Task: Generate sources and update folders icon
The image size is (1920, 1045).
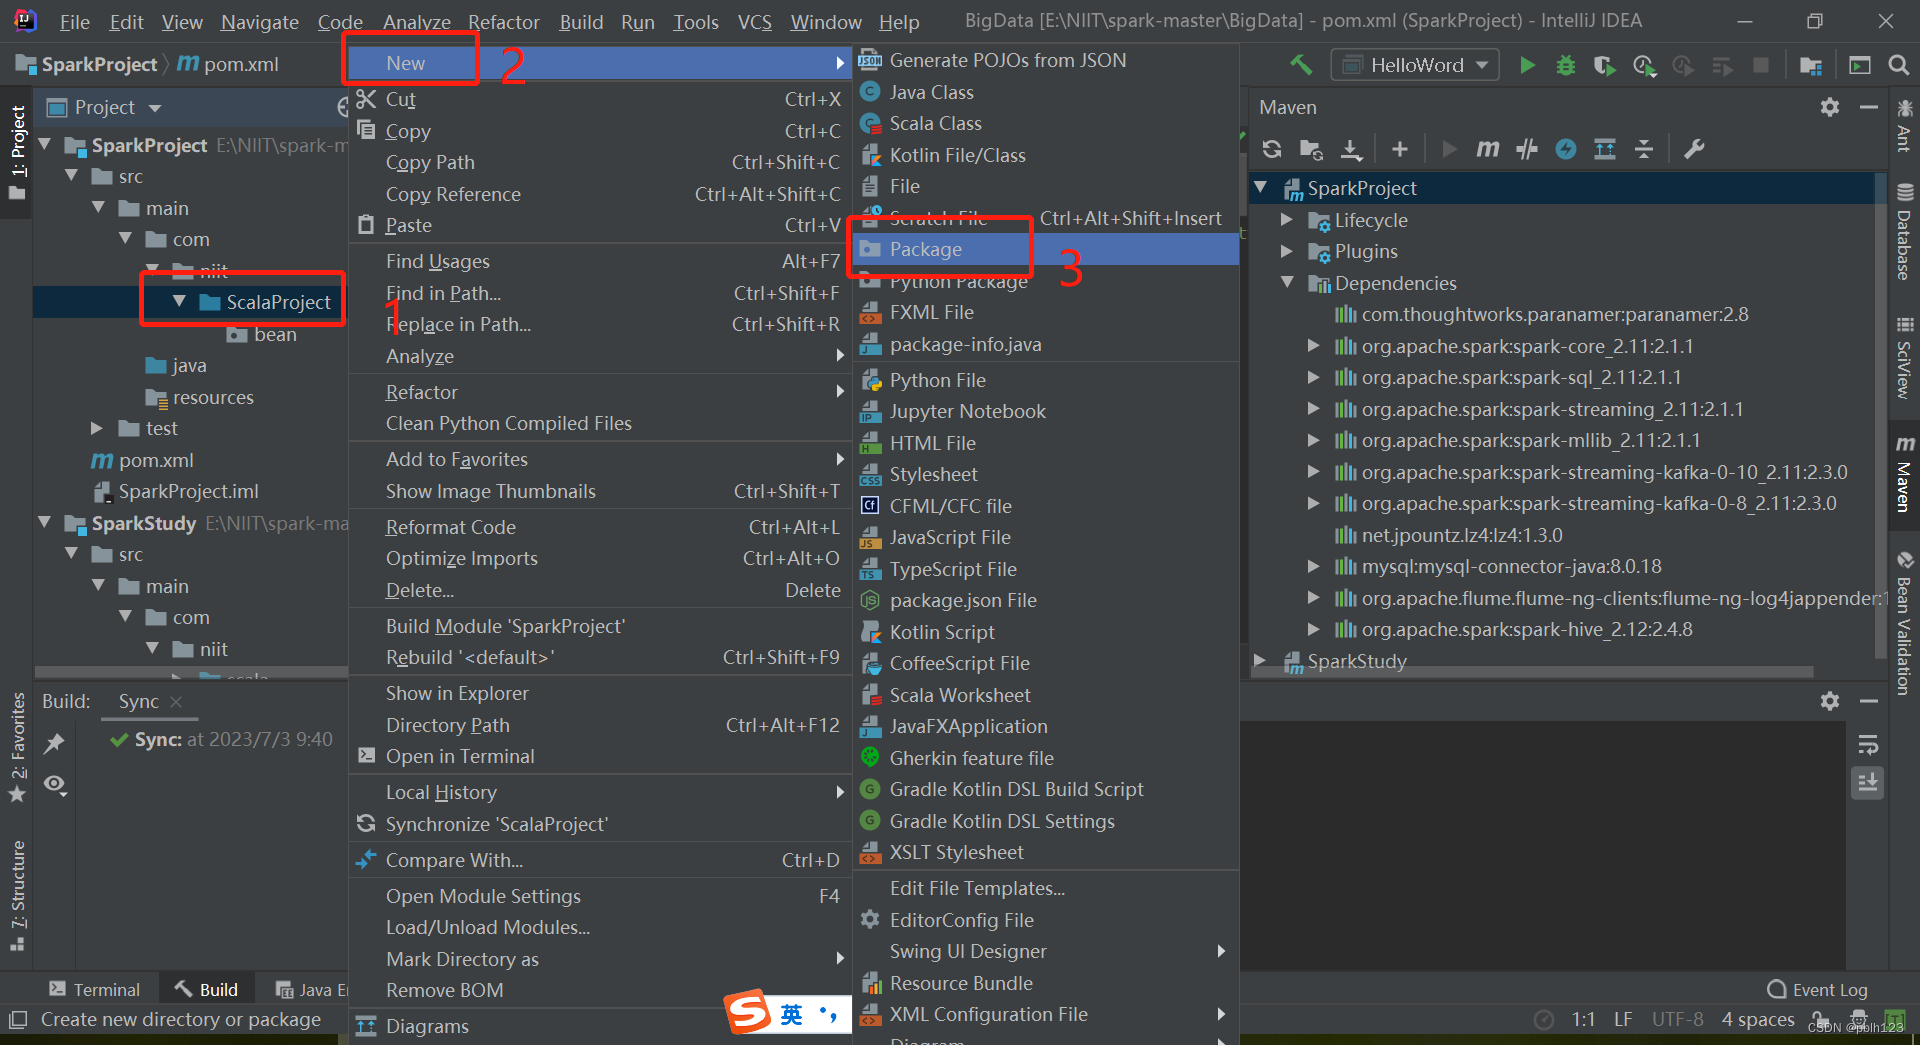Action: pyautogui.click(x=1311, y=149)
